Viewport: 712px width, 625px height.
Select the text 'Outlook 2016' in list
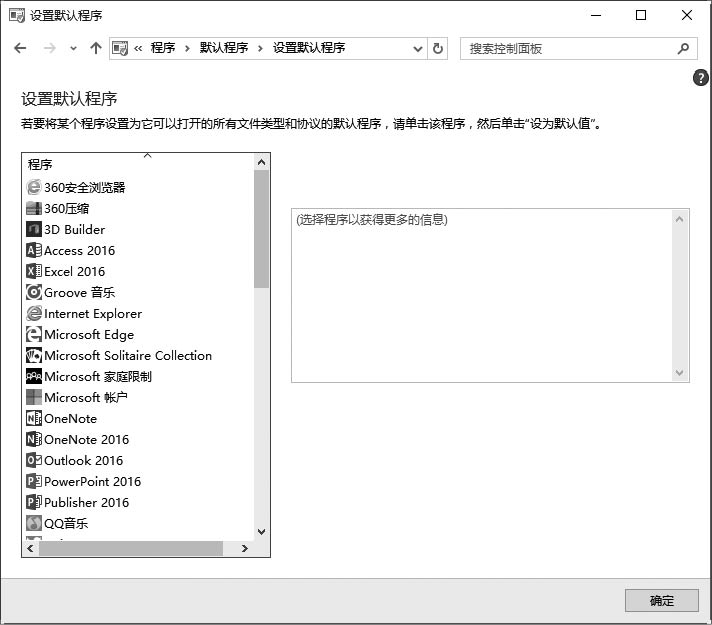click(x=84, y=461)
